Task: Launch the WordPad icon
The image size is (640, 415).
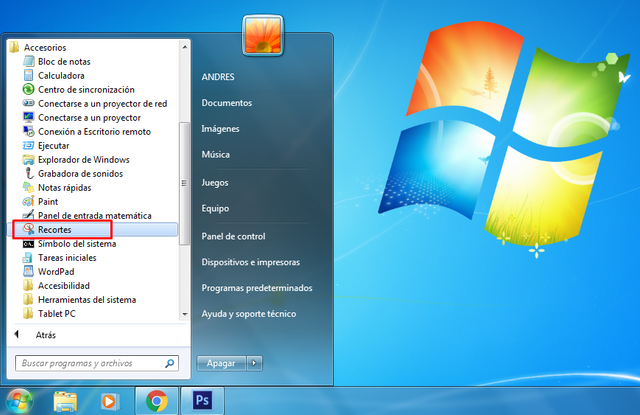Action: (29, 271)
